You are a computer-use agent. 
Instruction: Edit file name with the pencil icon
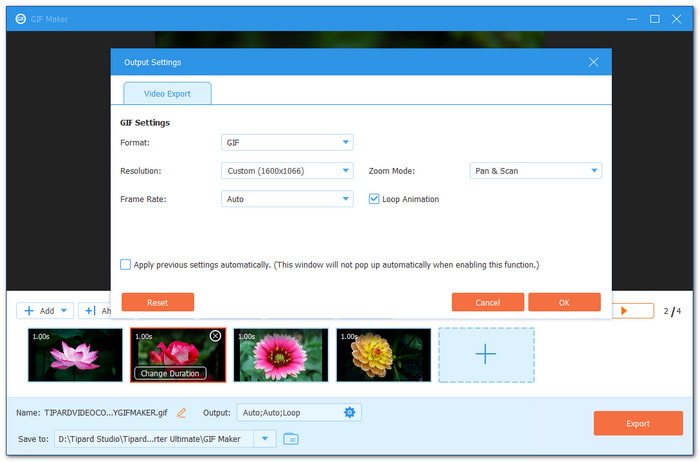click(x=181, y=413)
